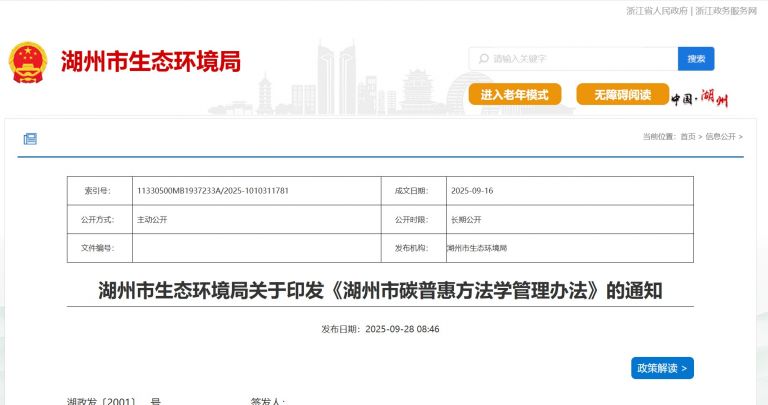Click the 湖州市生态环境局 site title
Image resolution: width=768 pixels, height=405 pixels.
150,62
